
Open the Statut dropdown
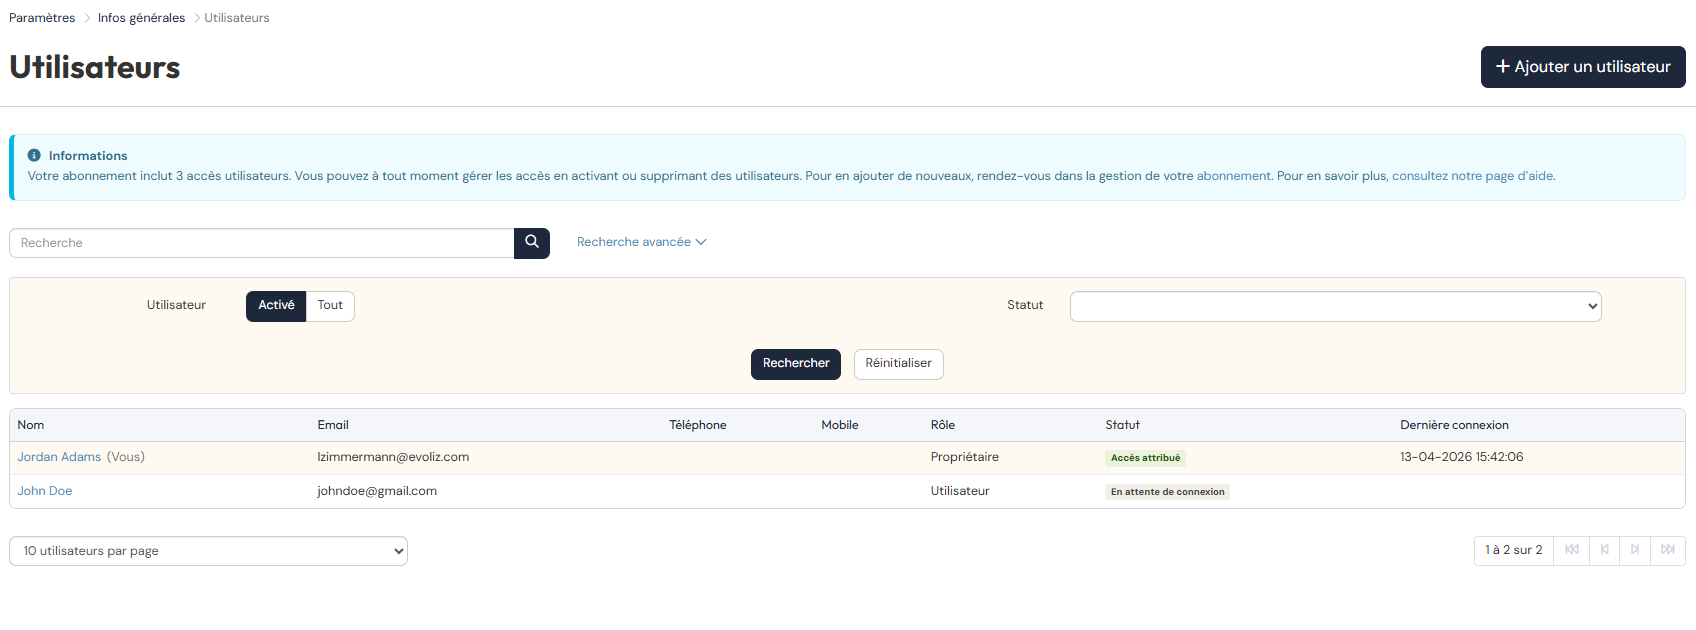coord(1335,307)
